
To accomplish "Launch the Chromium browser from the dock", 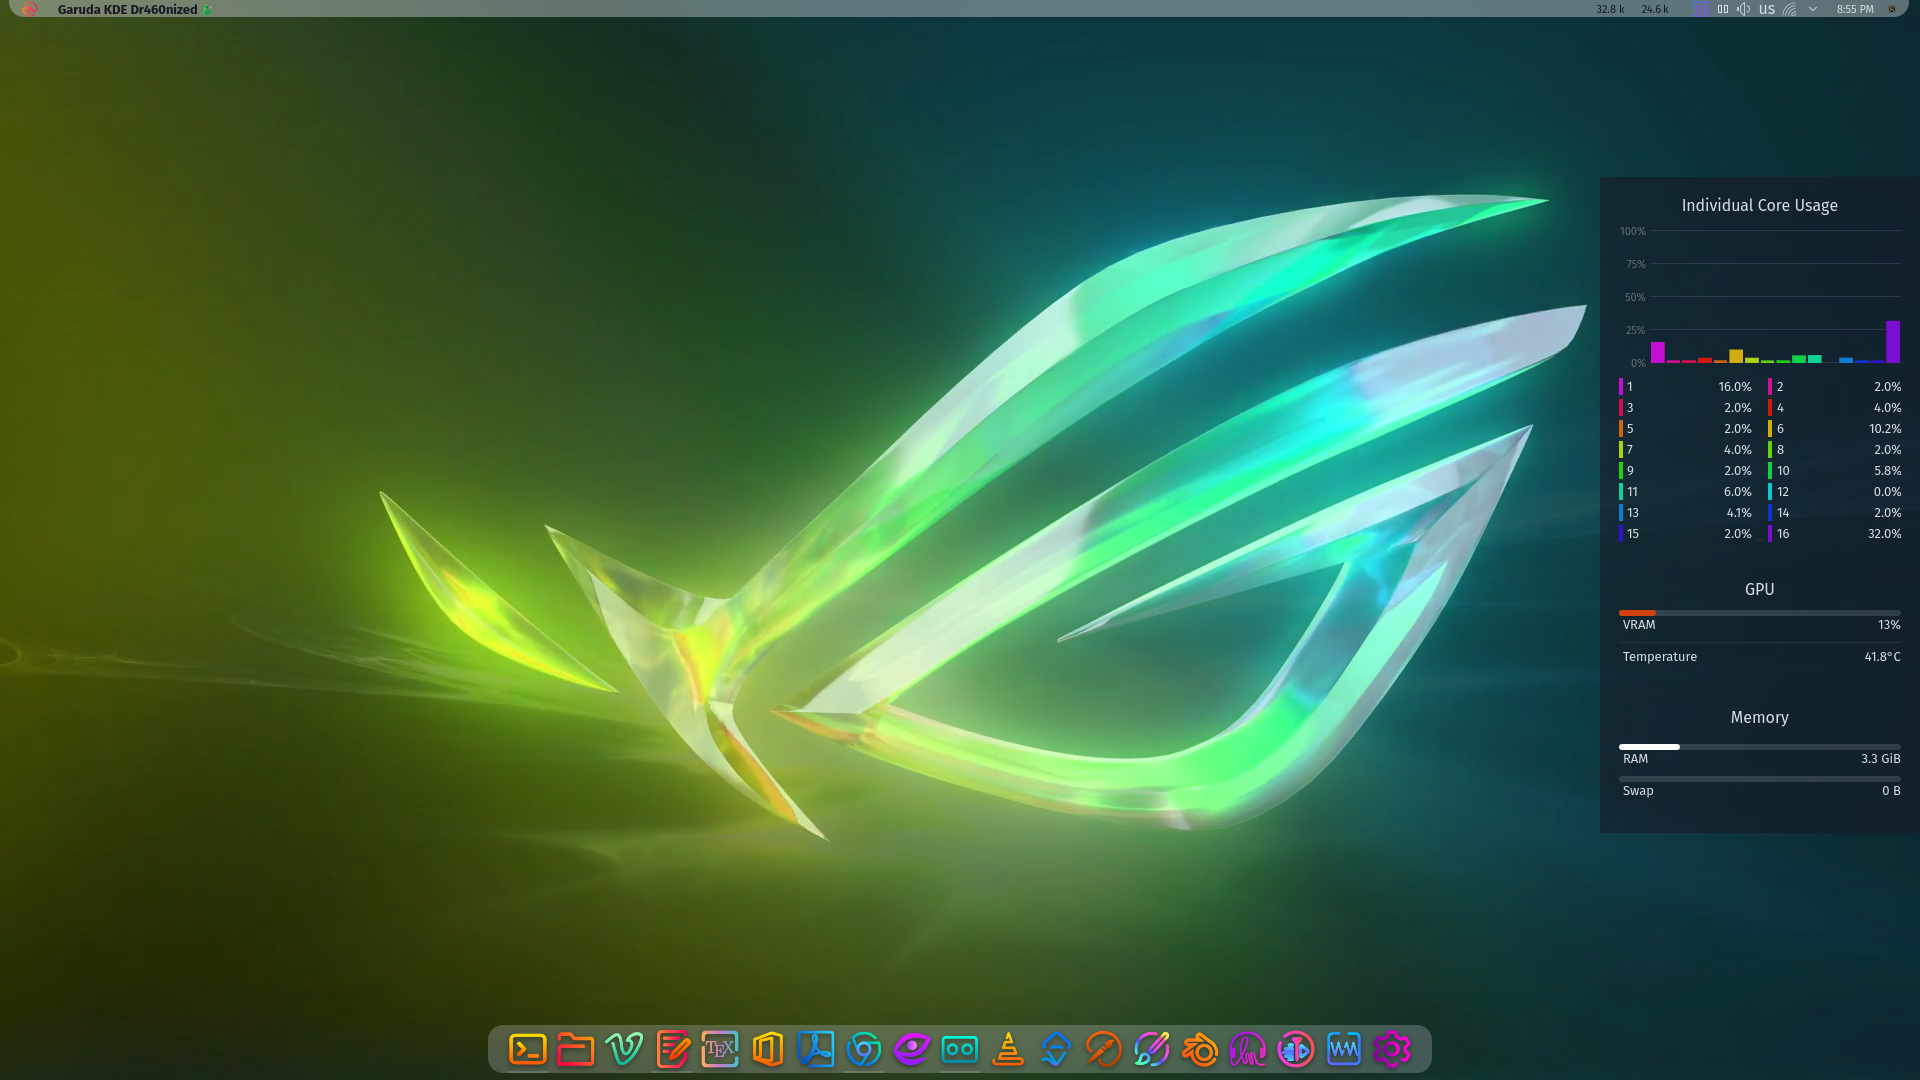I will point(864,1049).
